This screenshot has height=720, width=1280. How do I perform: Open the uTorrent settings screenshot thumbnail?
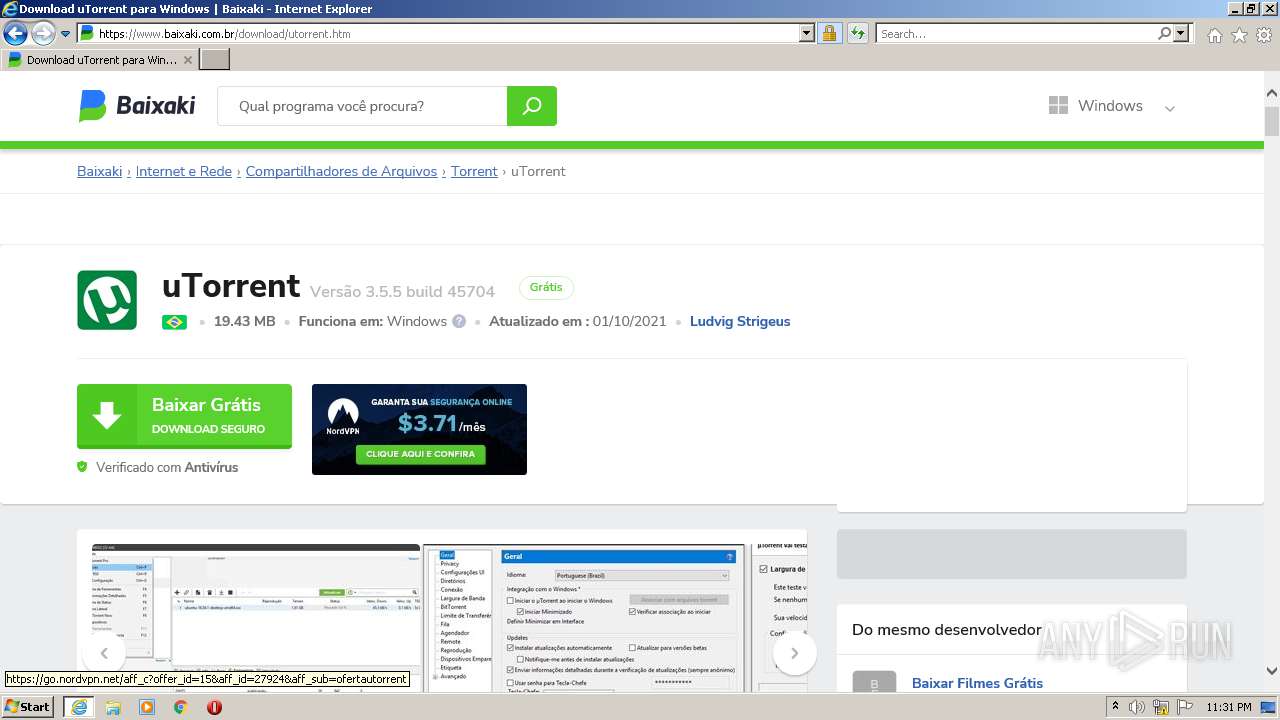[584, 618]
